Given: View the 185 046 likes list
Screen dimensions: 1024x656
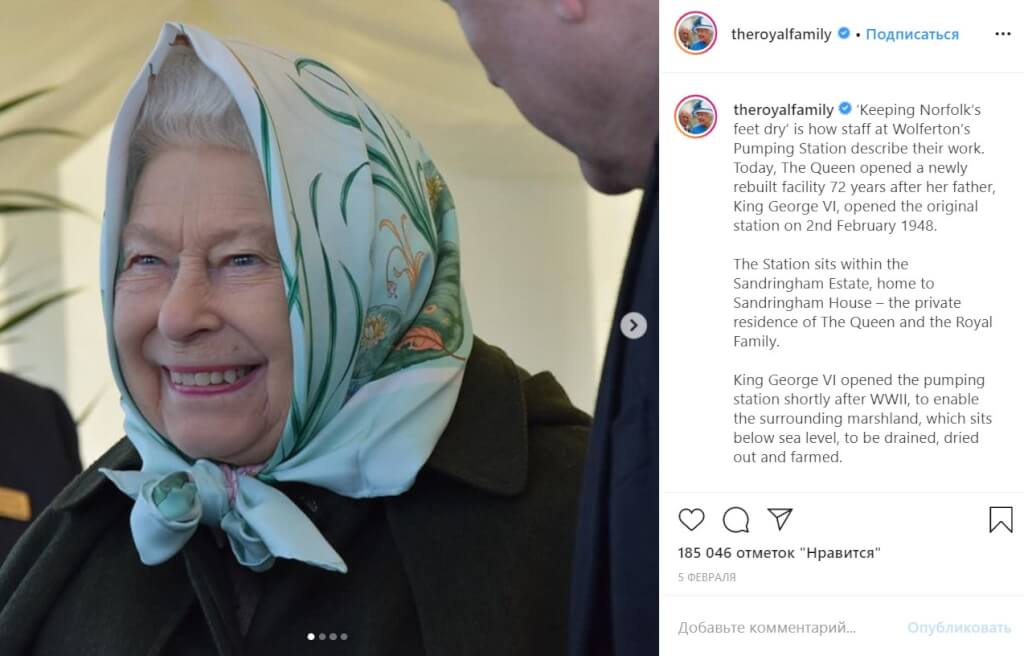Looking at the screenshot, I should point(779,553).
